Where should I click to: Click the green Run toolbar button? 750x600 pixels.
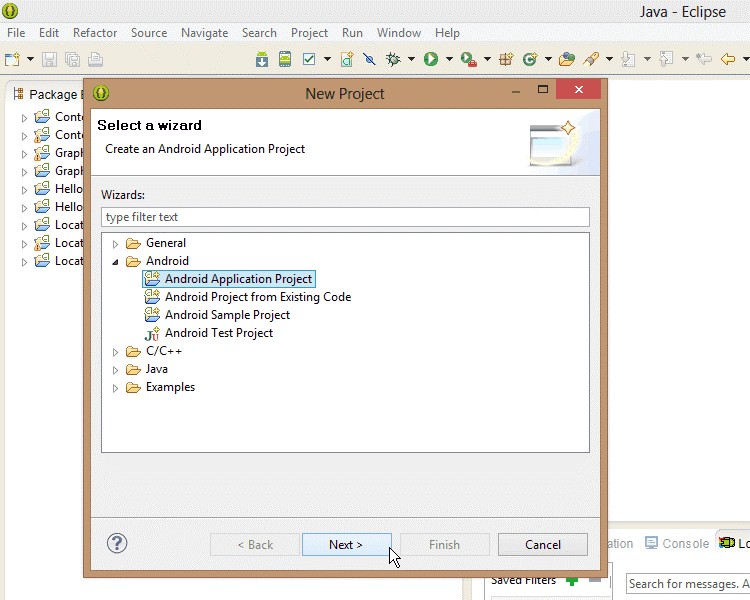pyautogui.click(x=431, y=59)
